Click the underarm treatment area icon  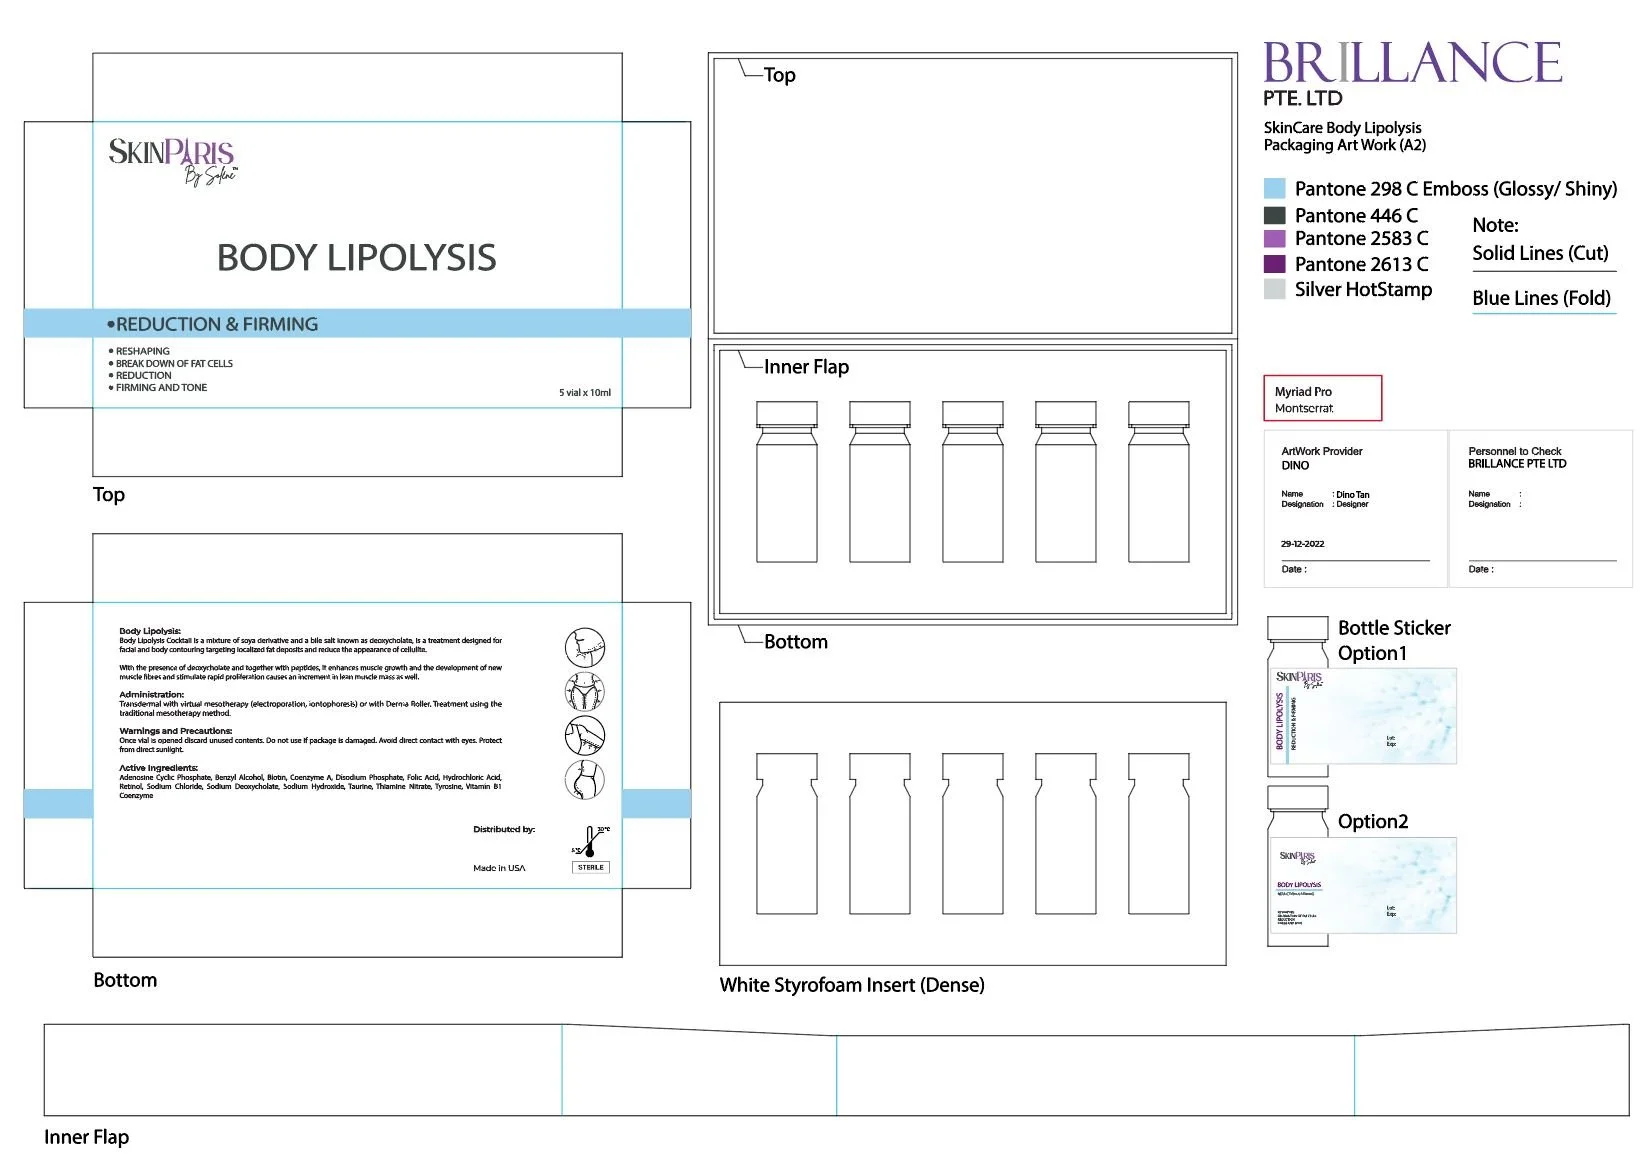[585, 735]
